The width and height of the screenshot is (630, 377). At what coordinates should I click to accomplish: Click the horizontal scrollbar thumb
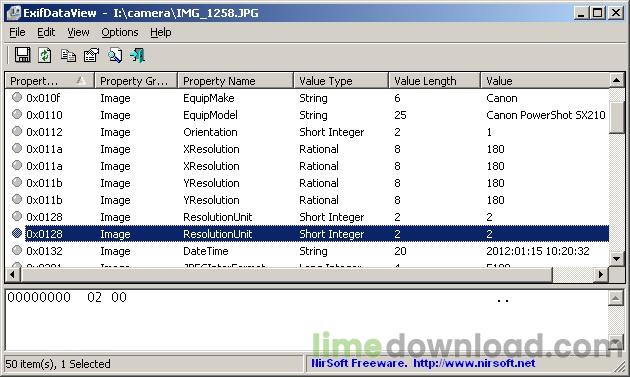[x=286, y=275]
